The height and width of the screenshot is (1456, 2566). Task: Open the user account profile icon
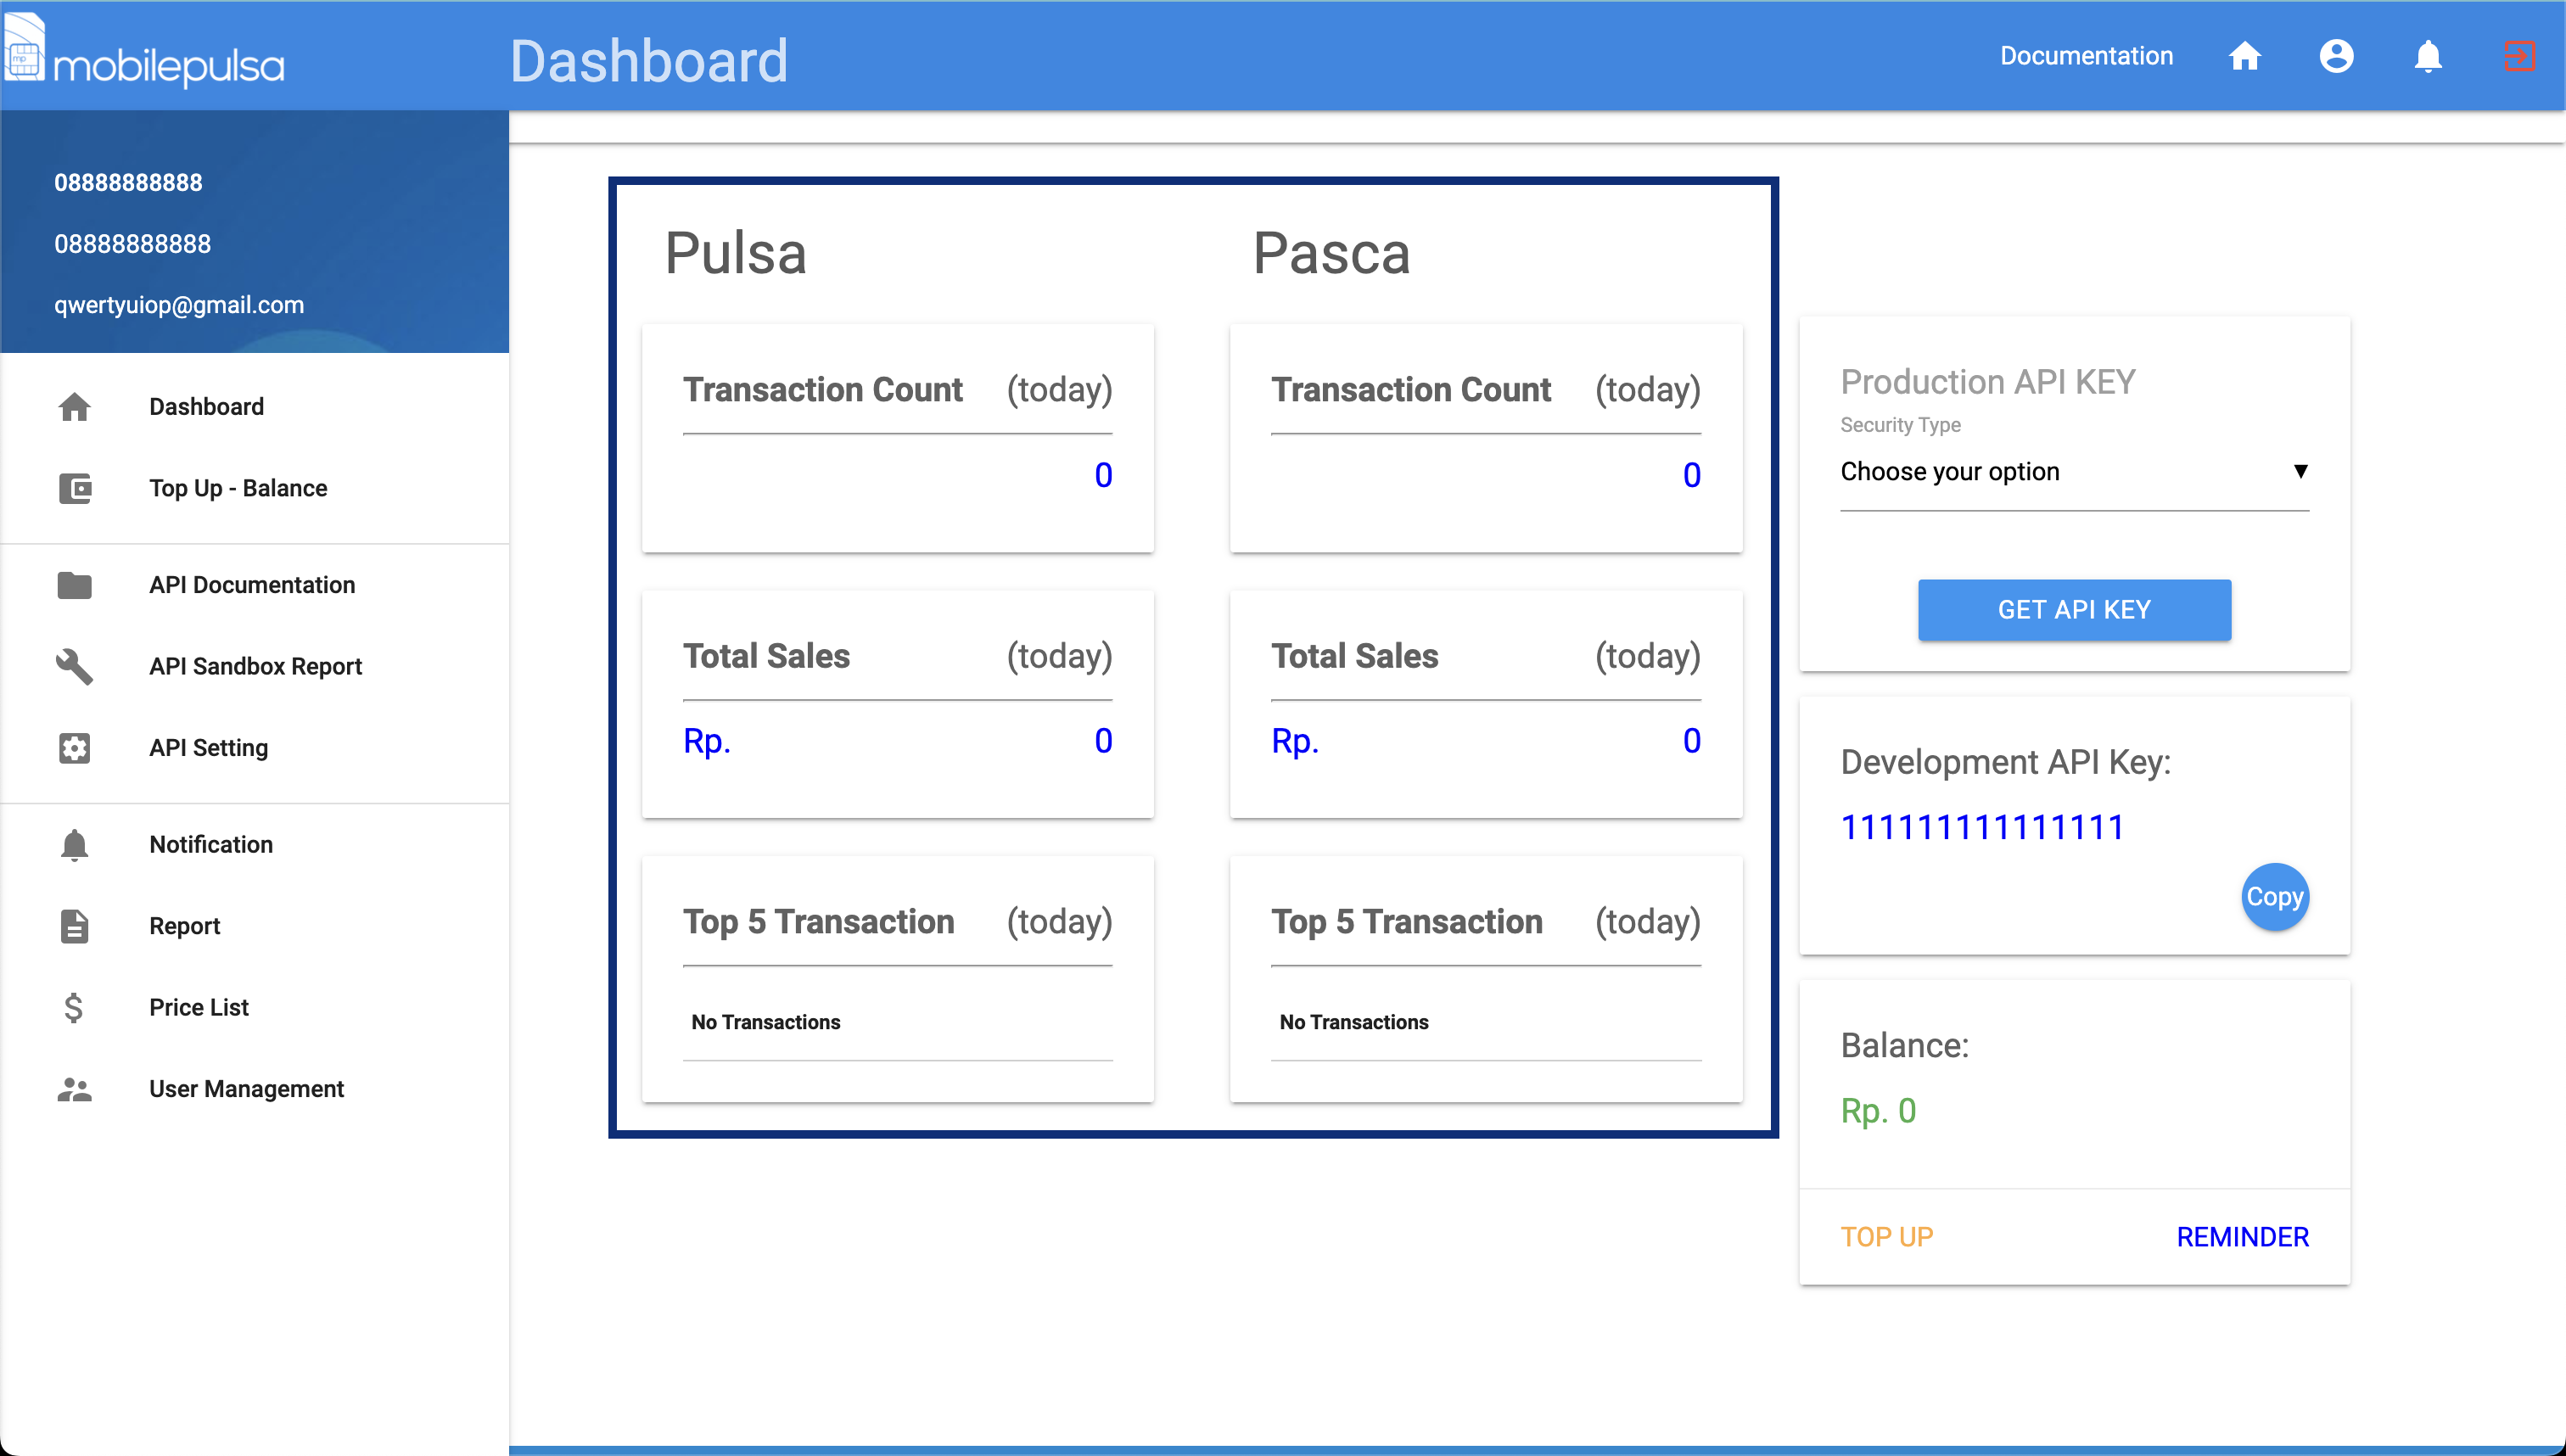[2337, 57]
